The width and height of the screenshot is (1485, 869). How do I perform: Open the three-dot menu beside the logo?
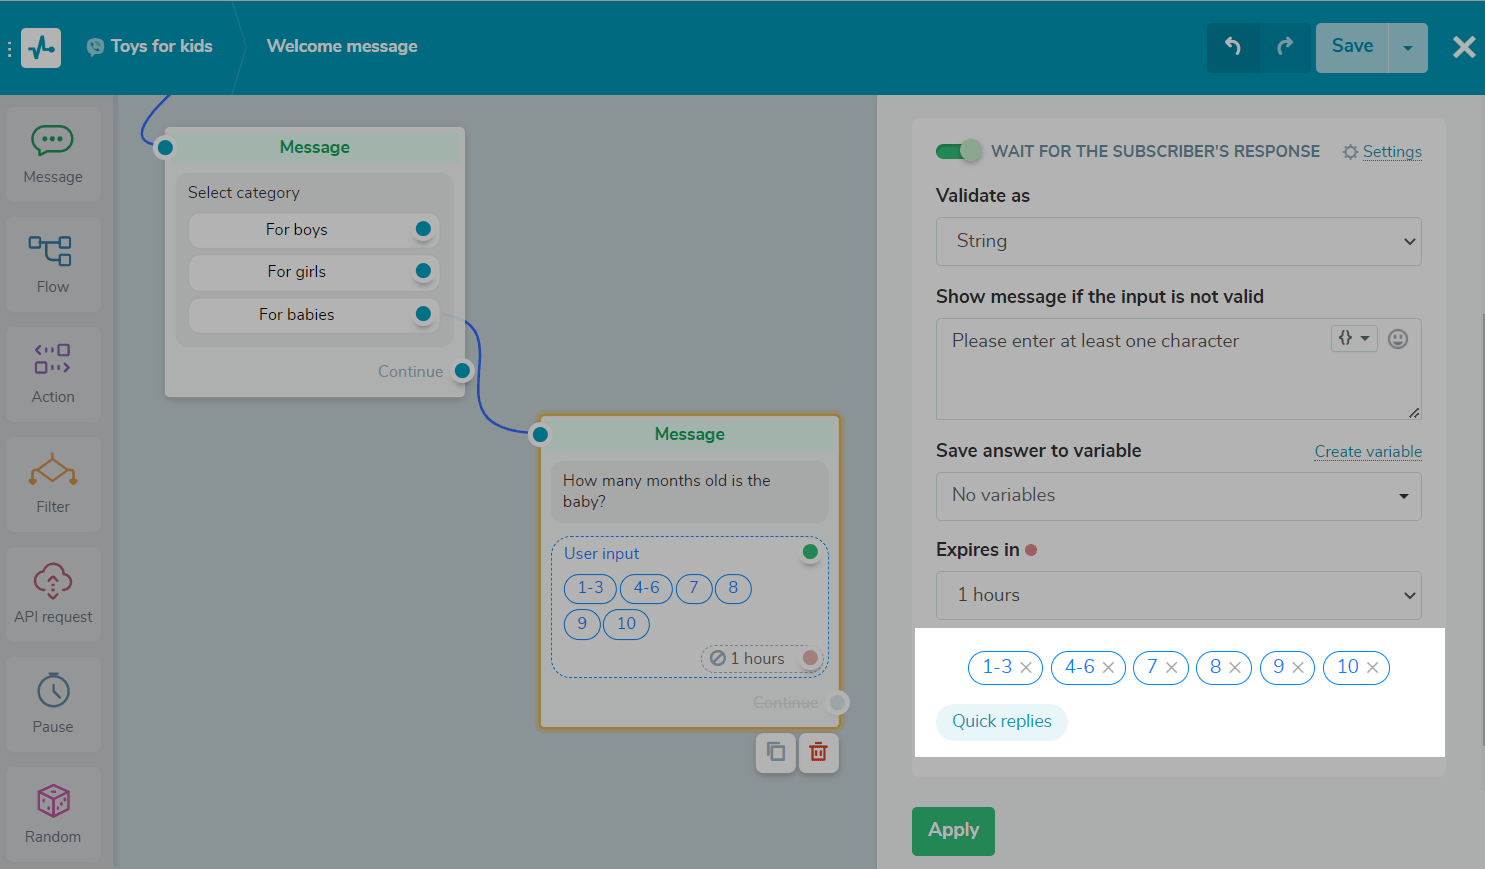pyautogui.click(x=9, y=48)
